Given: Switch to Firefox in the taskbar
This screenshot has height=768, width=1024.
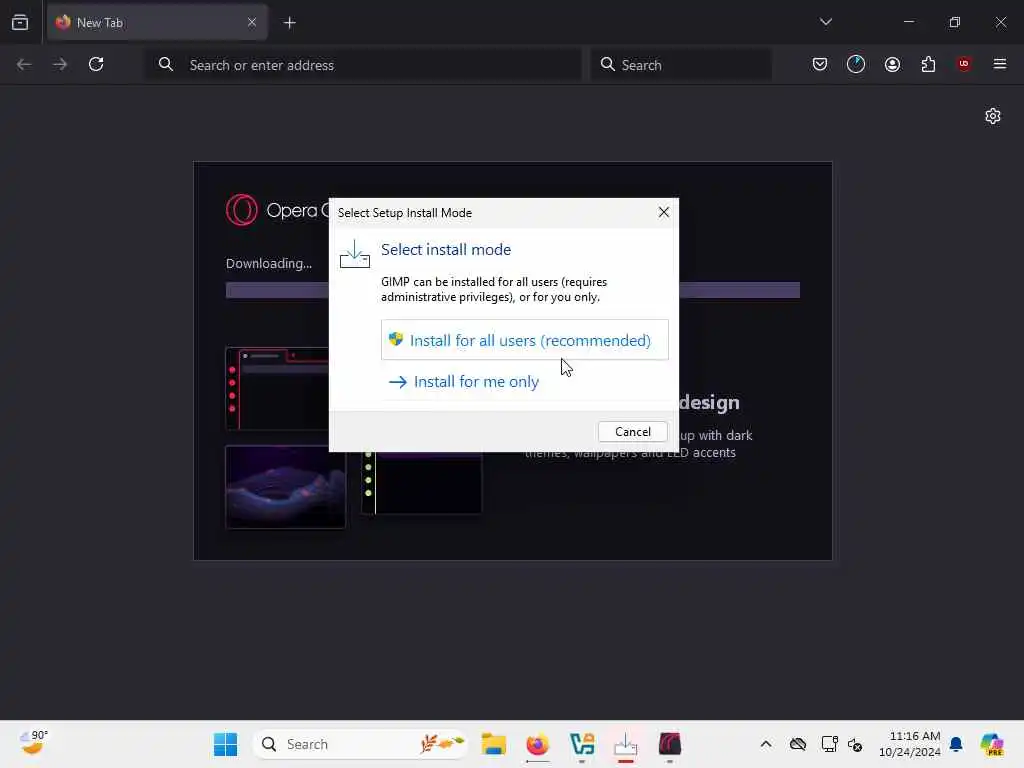Looking at the screenshot, I should point(537,744).
